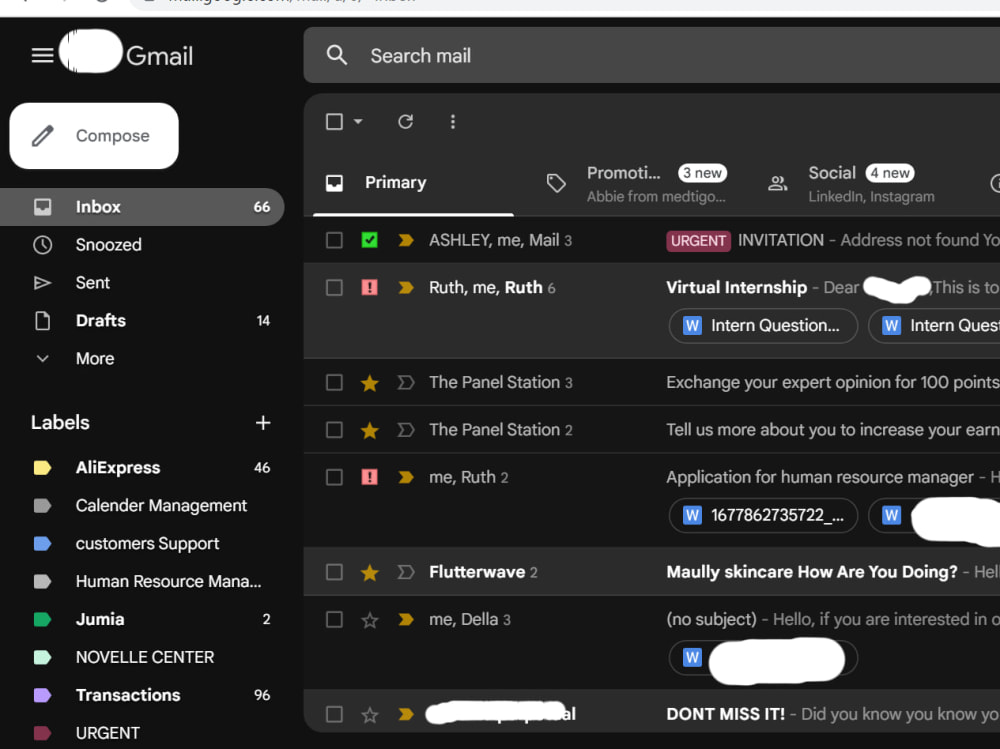Click the green Jumia label swatch
This screenshot has height=749, width=1000.
click(42, 619)
